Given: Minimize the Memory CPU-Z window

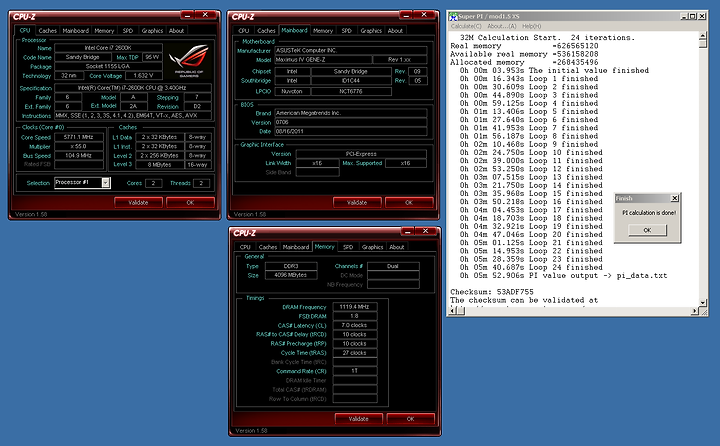Looking at the screenshot, I should [x=407, y=231].
